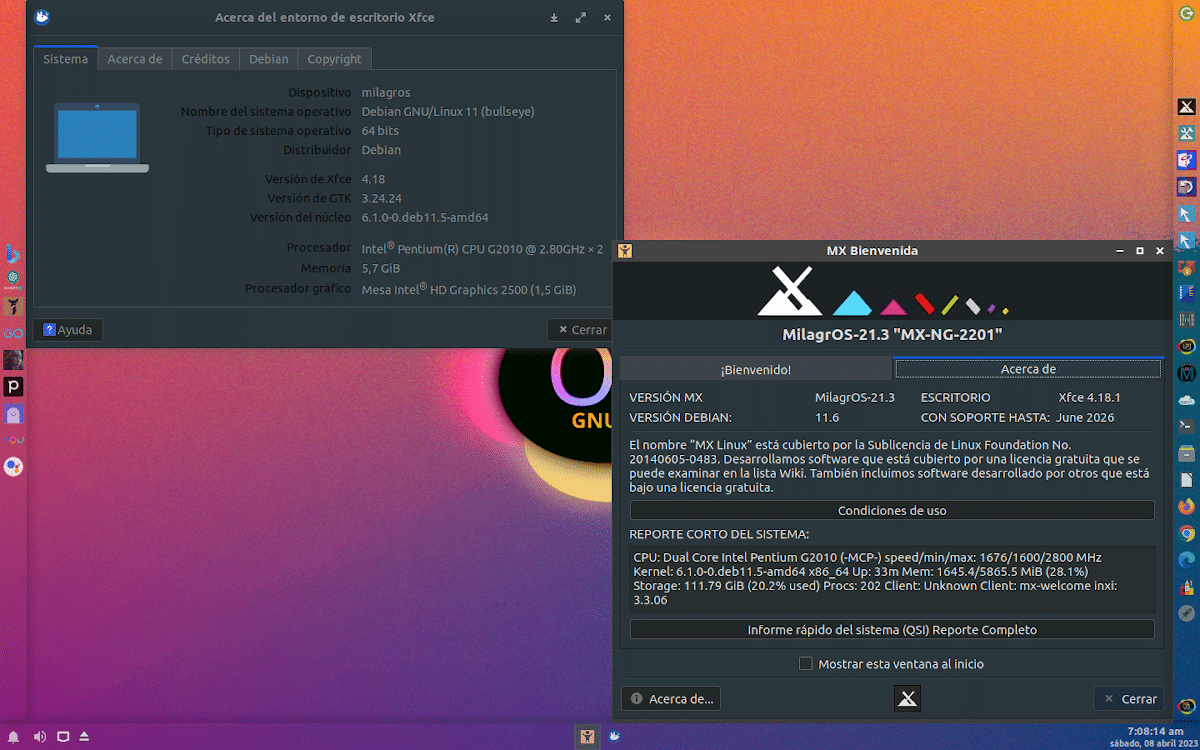Click 'Mesa Intel® HD Graphics 2500 (1,5 GiB)' text
1200x750 pixels.
468,289
